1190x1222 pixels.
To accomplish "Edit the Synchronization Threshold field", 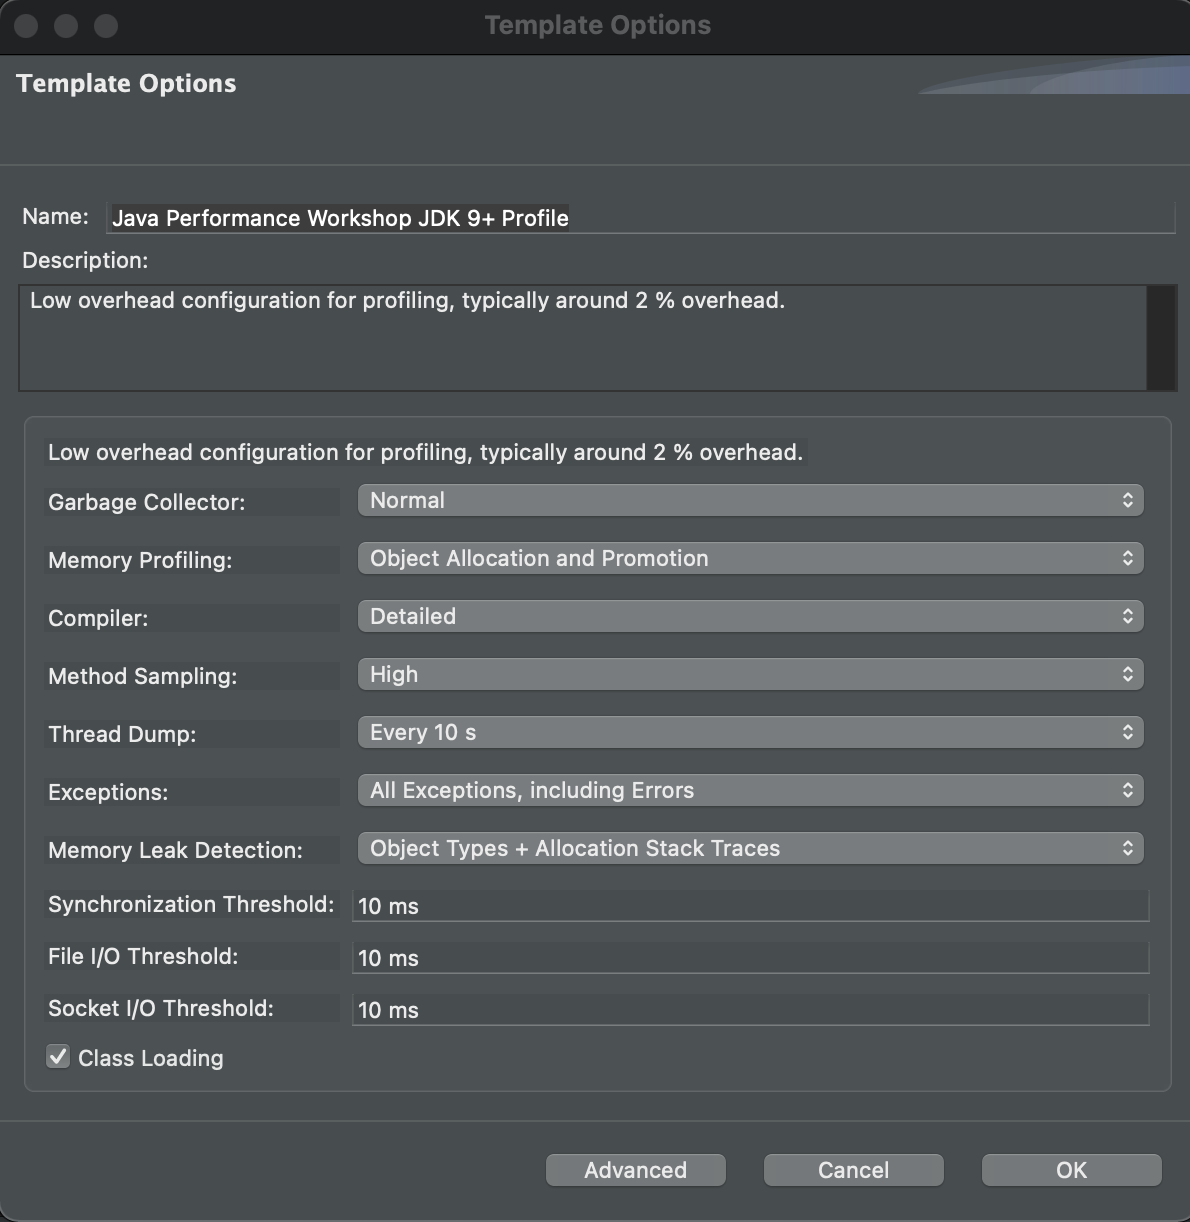I will [750, 906].
